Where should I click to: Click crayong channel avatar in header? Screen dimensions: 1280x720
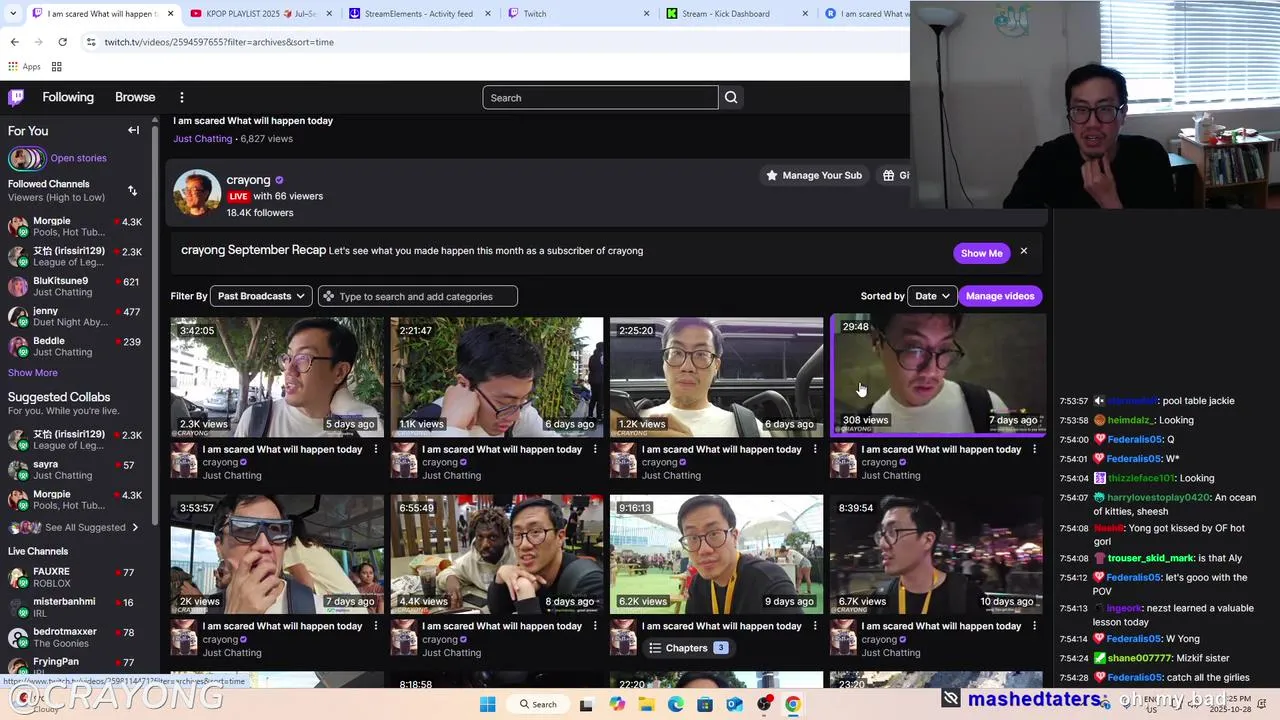tap(197, 194)
